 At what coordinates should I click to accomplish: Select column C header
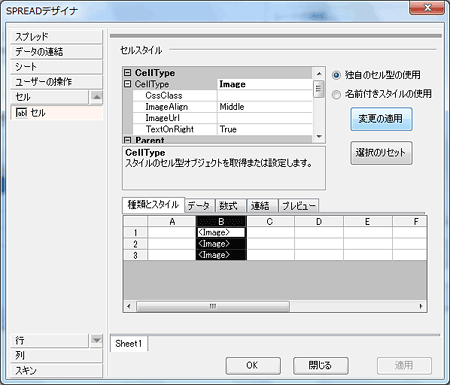click(270, 221)
